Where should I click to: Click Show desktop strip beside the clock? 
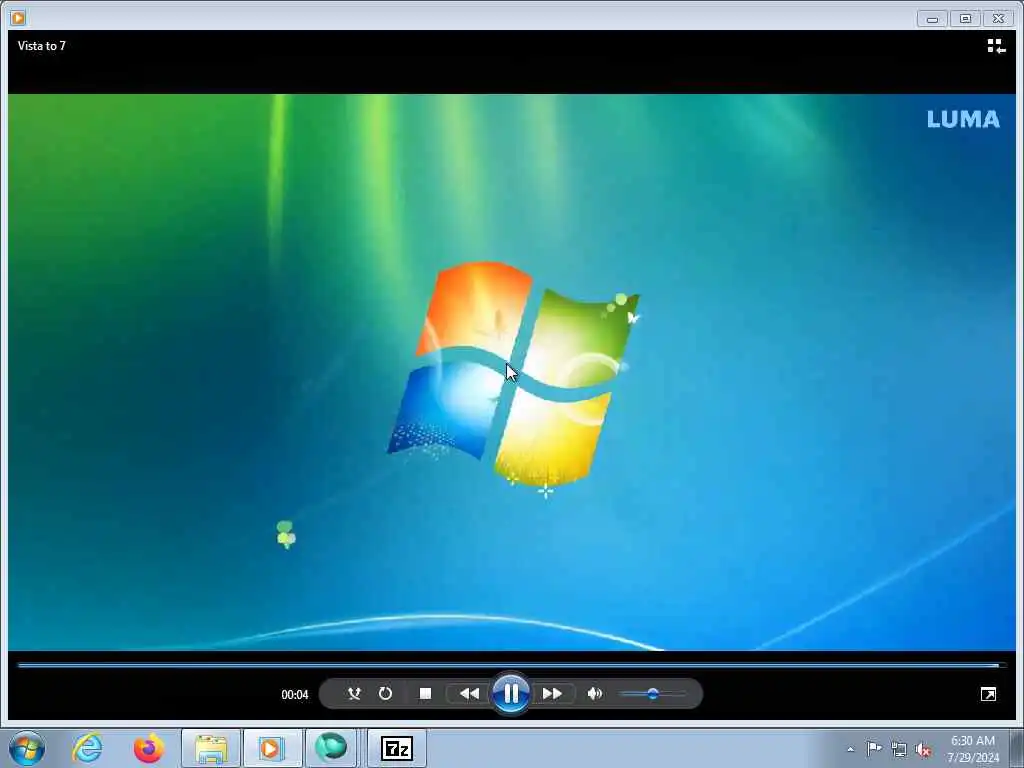(1017, 748)
